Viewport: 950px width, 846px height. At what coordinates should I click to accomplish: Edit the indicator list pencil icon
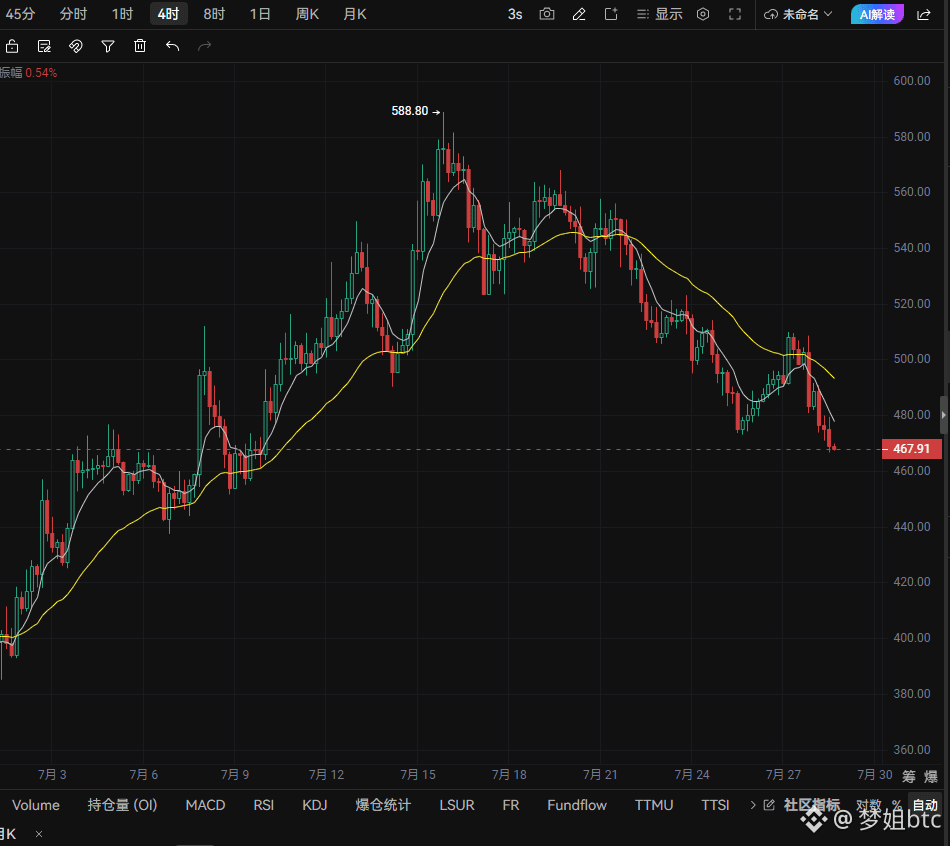[x=769, y=805]
